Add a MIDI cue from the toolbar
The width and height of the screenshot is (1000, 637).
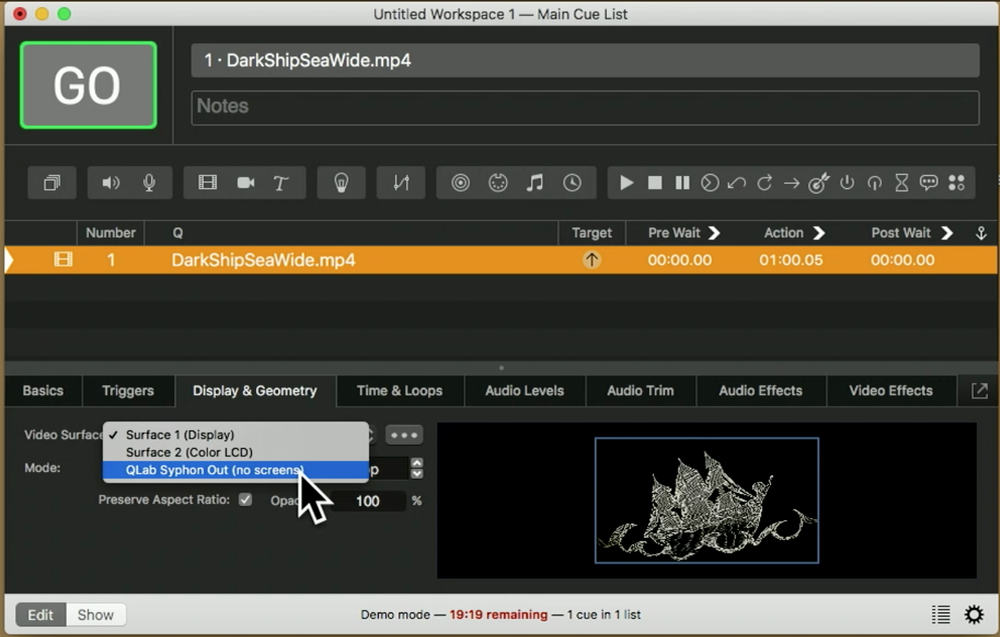click(498, 183)
